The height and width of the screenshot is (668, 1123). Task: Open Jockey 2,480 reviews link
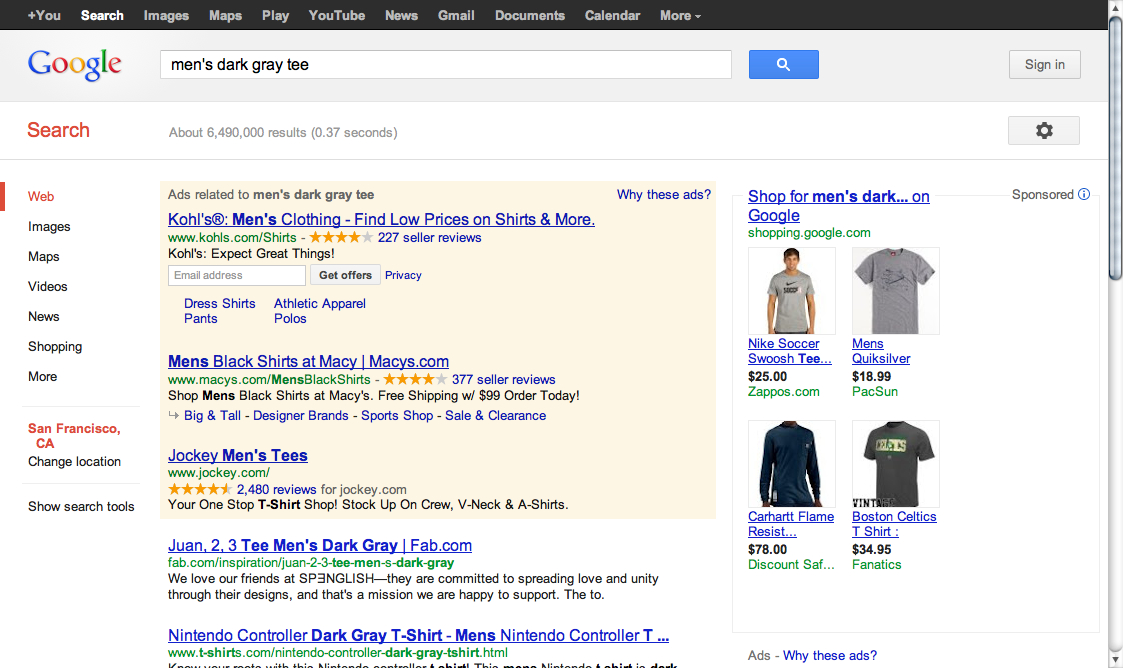tap(276, 490)
